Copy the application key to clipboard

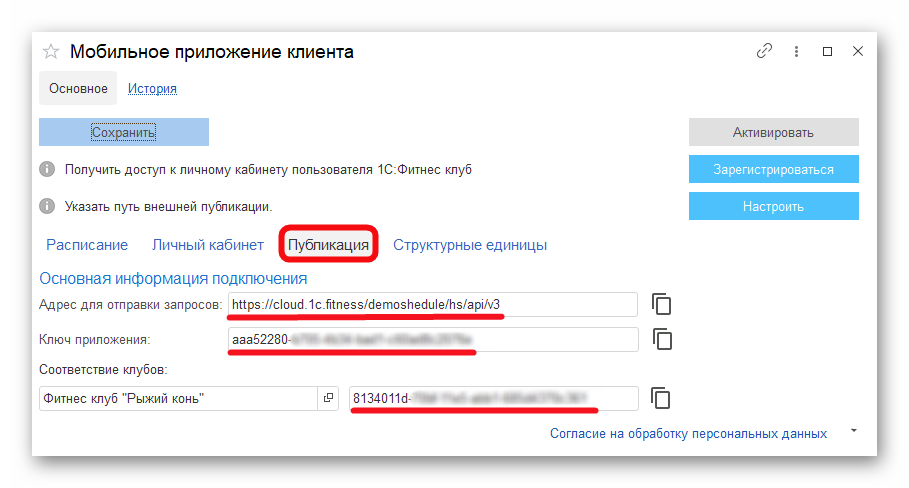(x=662, y=339)
